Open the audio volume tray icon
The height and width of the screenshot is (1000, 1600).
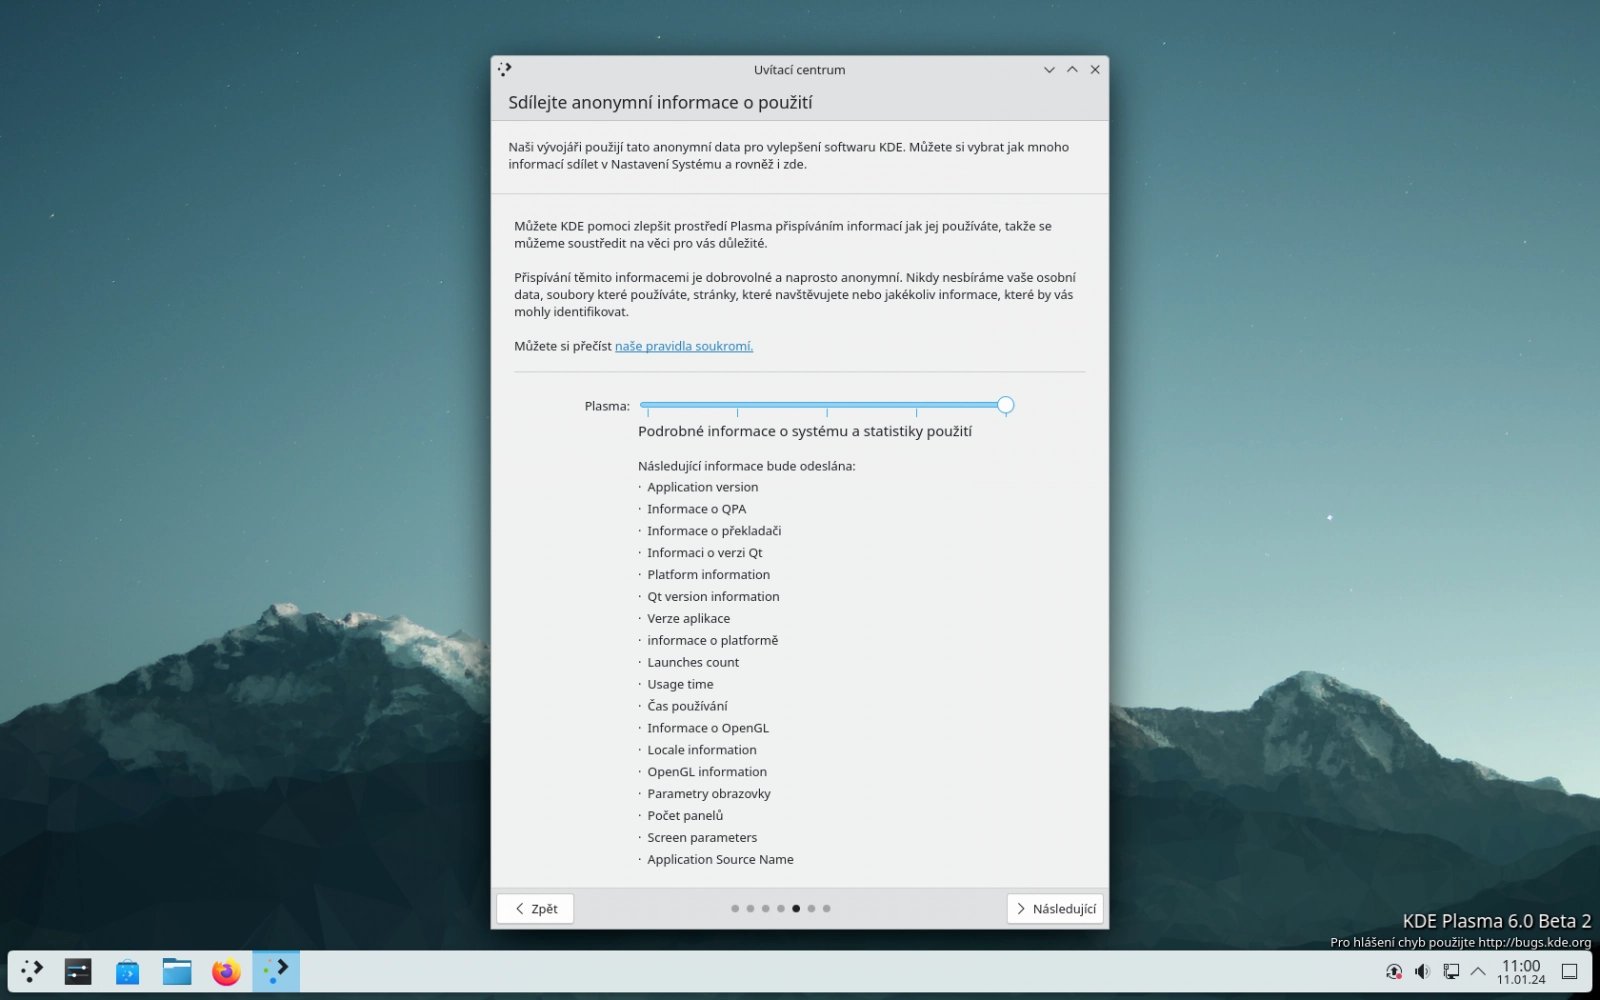tap(1422, 971)
